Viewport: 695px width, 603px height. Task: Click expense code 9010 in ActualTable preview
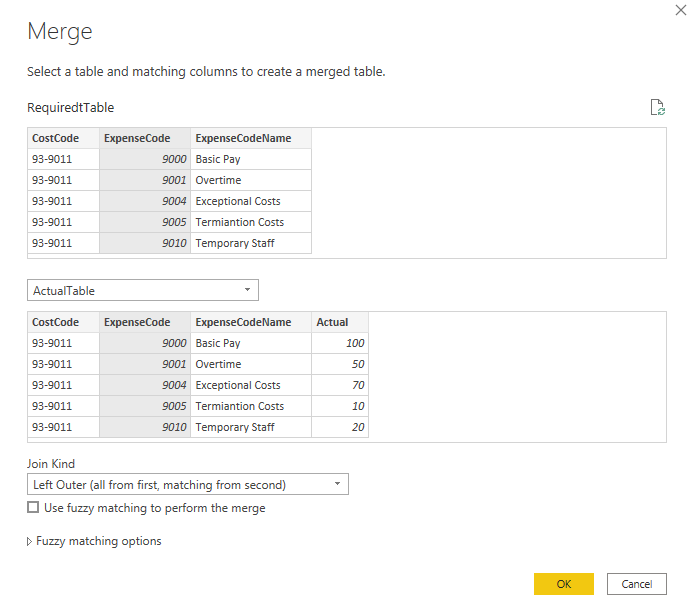tap(145, 427)
